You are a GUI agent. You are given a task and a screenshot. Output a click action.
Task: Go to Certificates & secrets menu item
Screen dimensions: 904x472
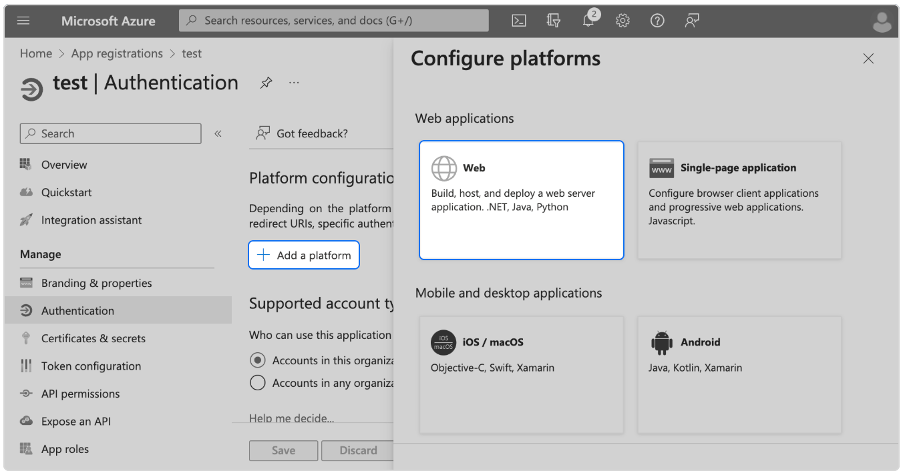[x=92, y=338]
